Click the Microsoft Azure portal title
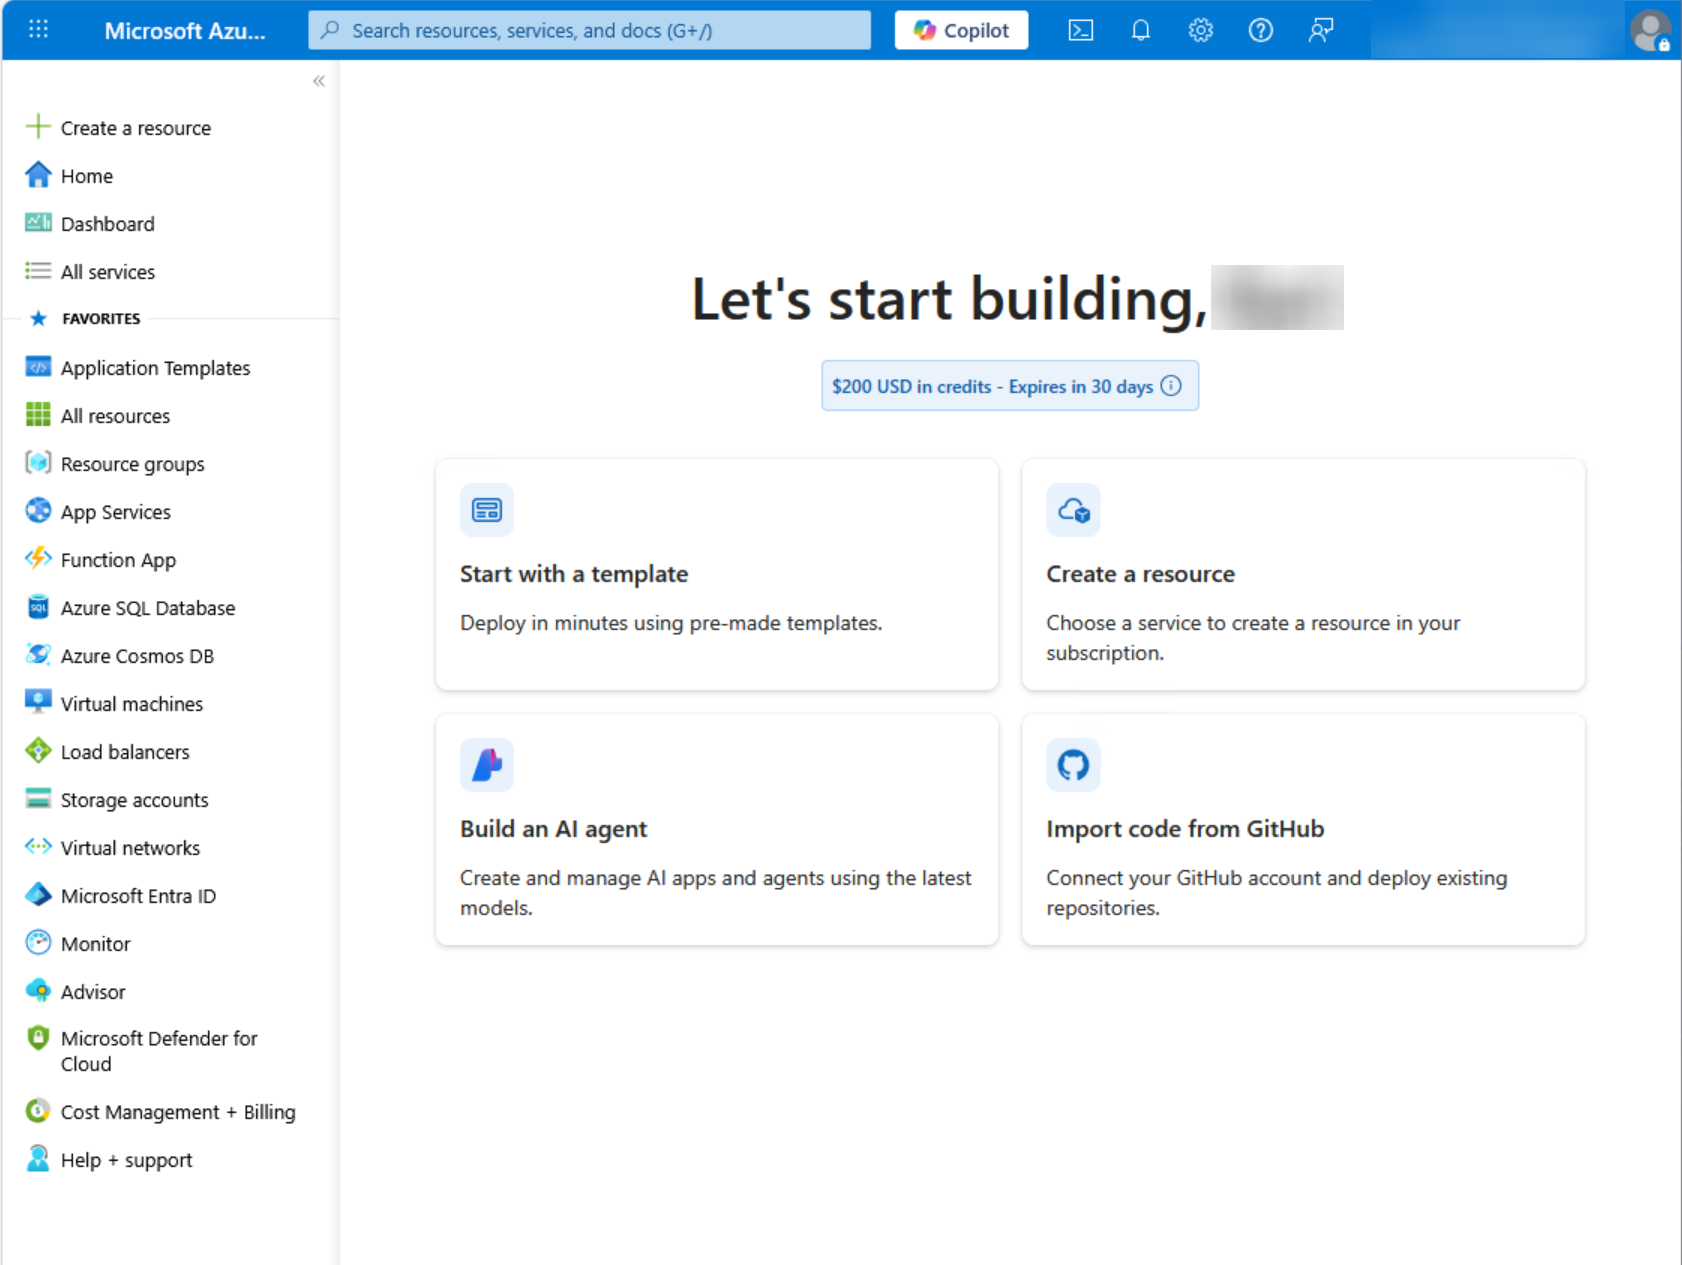This screenshot has width=1682, height=1265. pyautogui.click(x=185, y=31)
